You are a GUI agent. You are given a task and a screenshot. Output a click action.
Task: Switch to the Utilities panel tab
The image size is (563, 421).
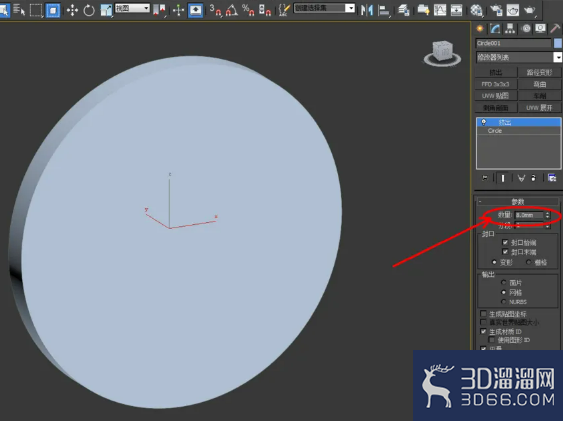[555, 29]
